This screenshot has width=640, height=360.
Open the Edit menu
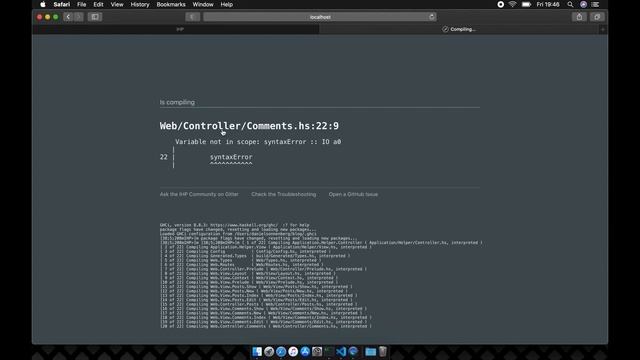[98, 4]
